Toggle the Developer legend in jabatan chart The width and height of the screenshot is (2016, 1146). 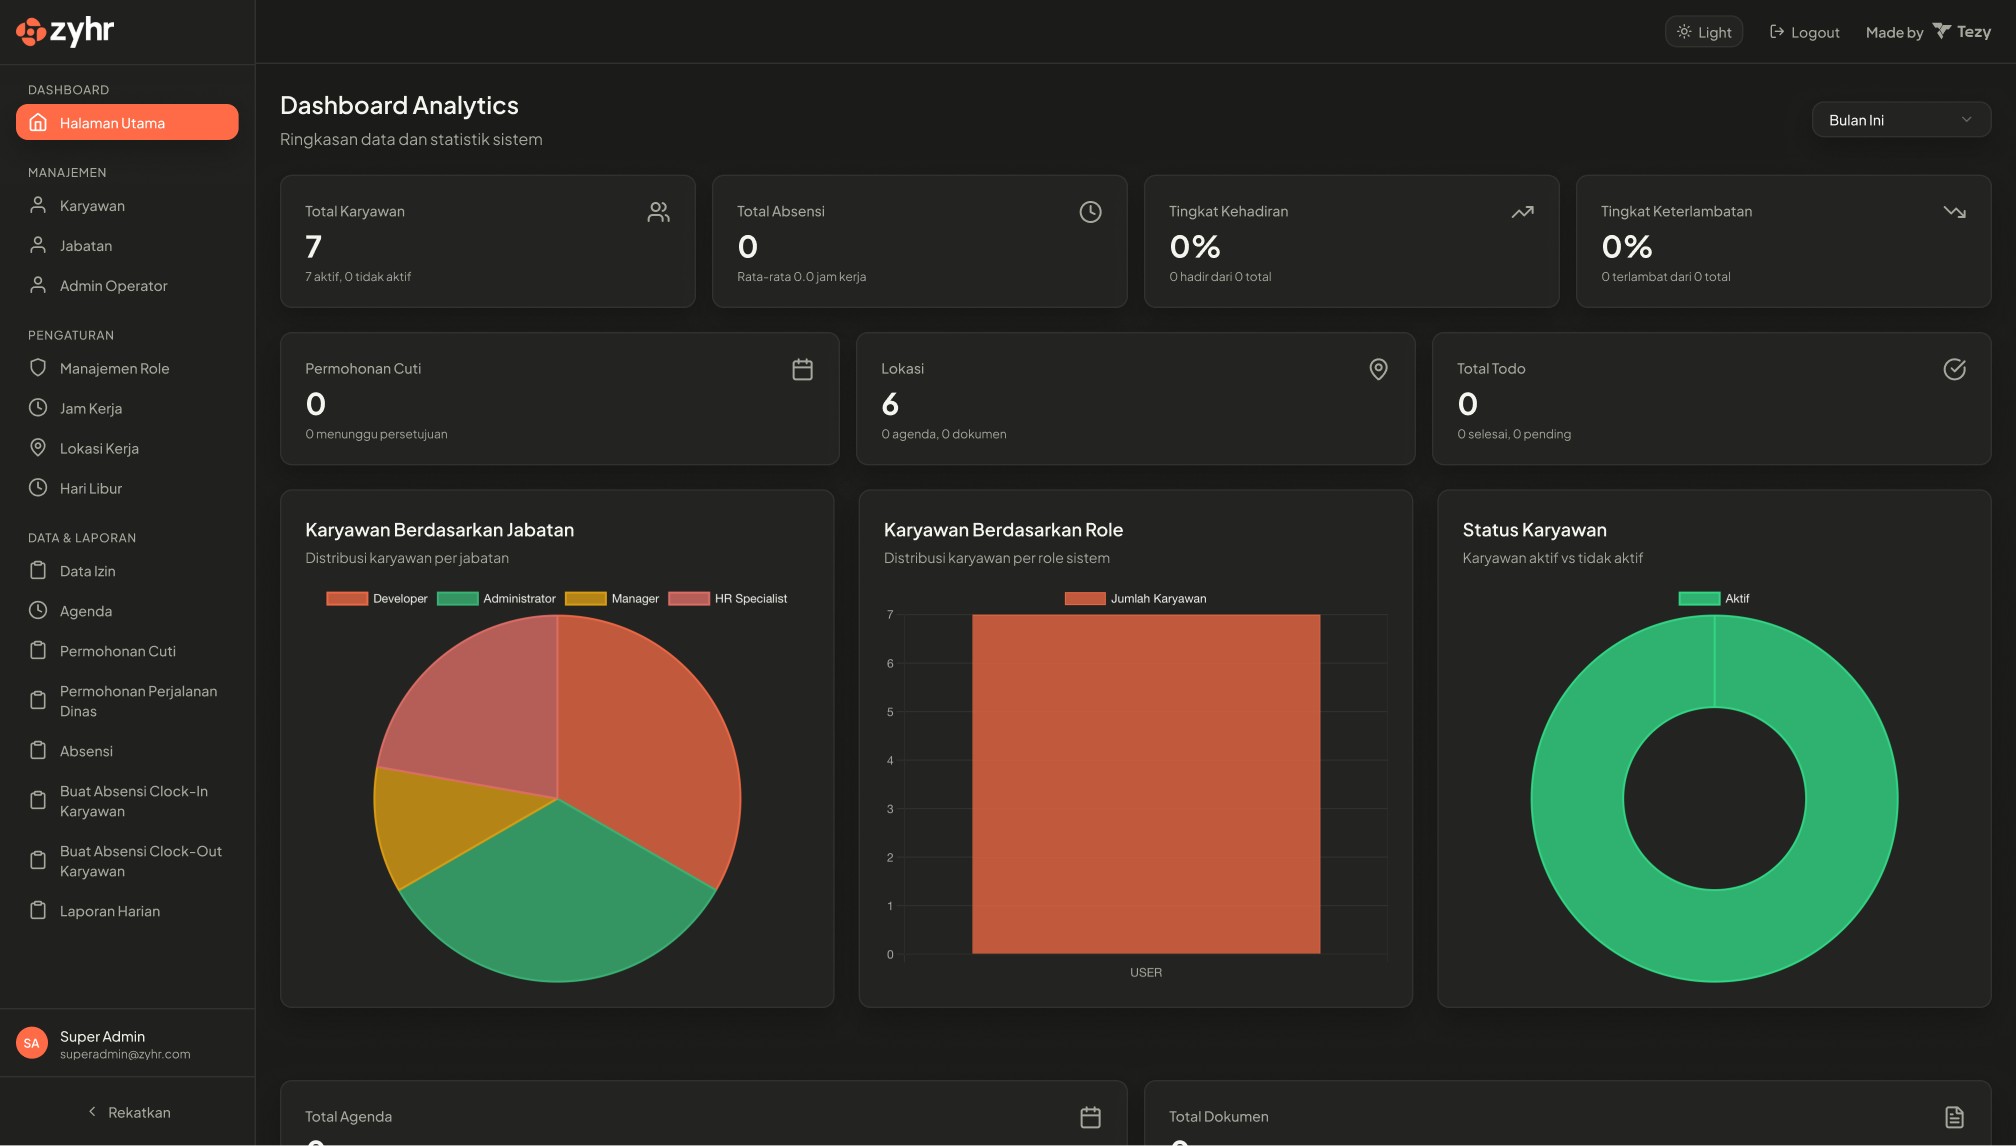pos(377,598)
